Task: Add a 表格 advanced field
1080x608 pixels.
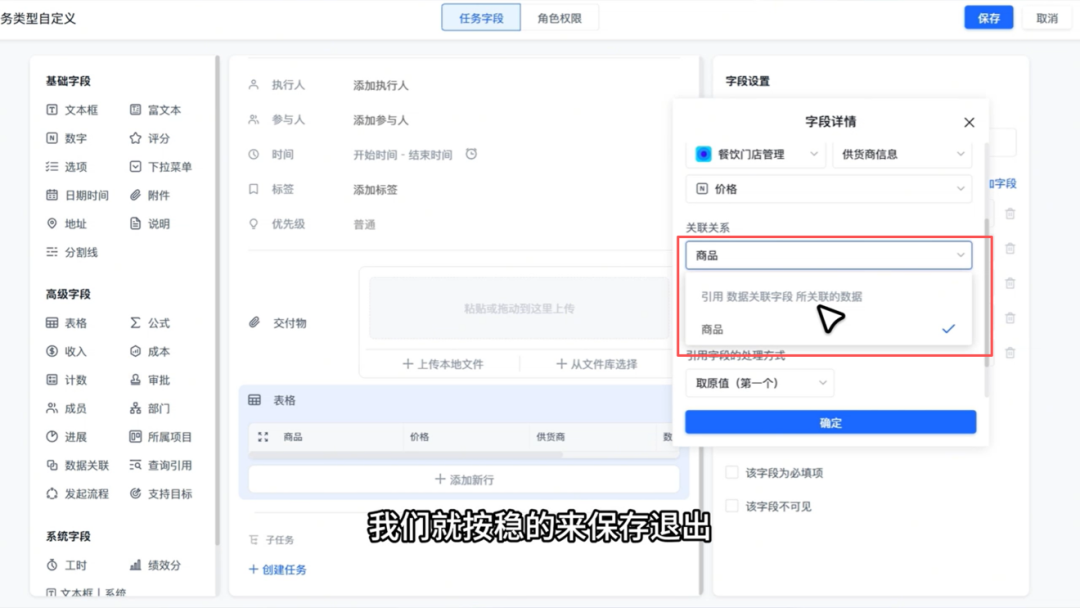Action: (x=67, y=323)
